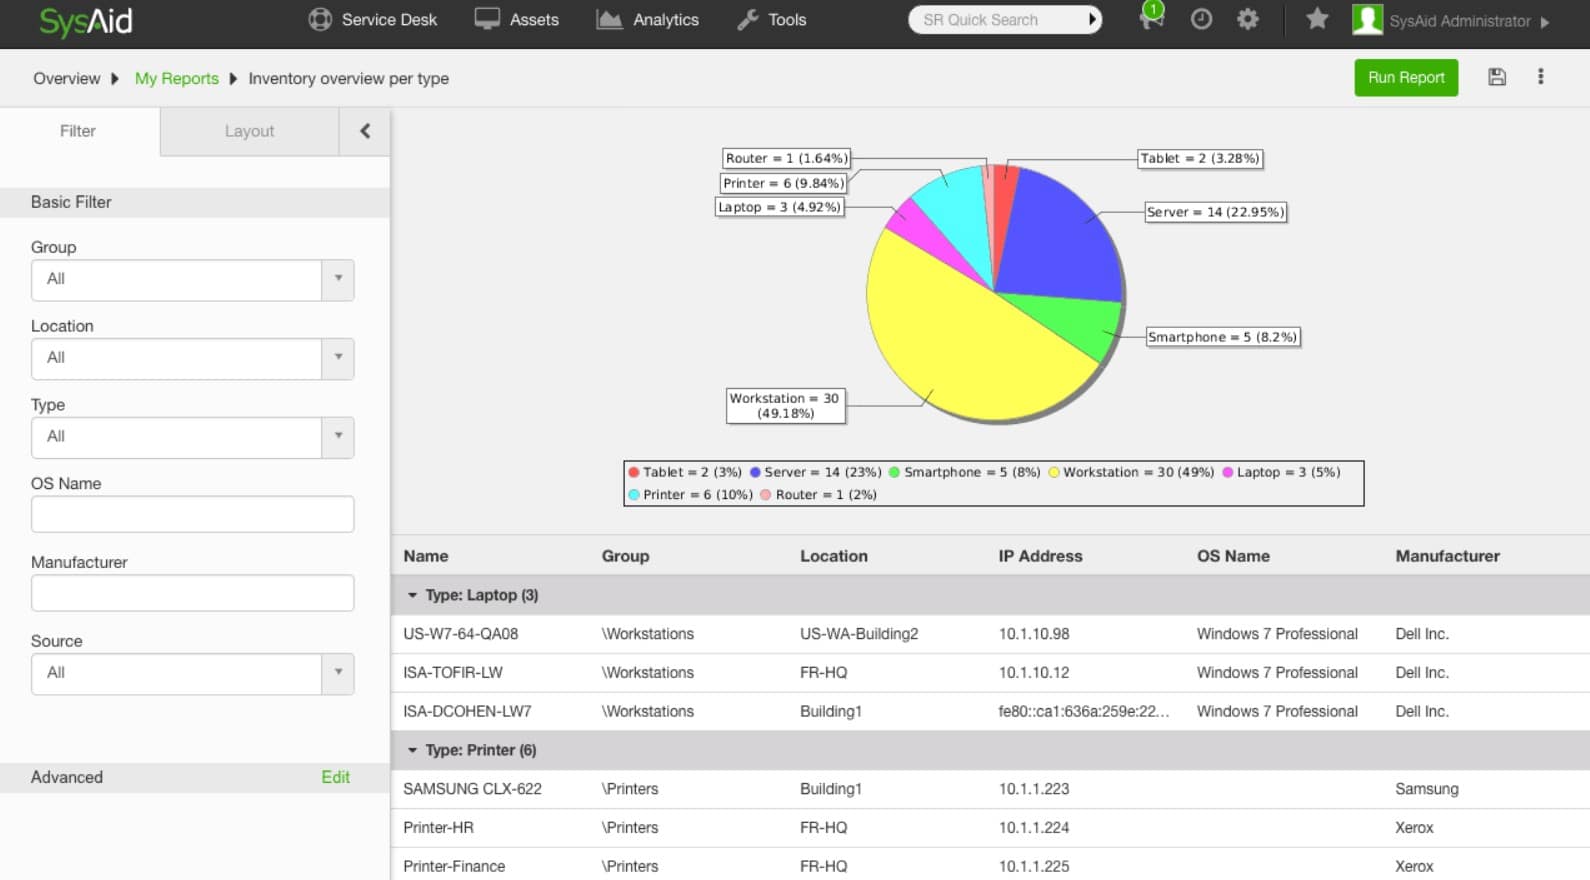Viewport: 1590px width, 880px height.
Task: Switch to the Filter tab
Action: point(78,131)
